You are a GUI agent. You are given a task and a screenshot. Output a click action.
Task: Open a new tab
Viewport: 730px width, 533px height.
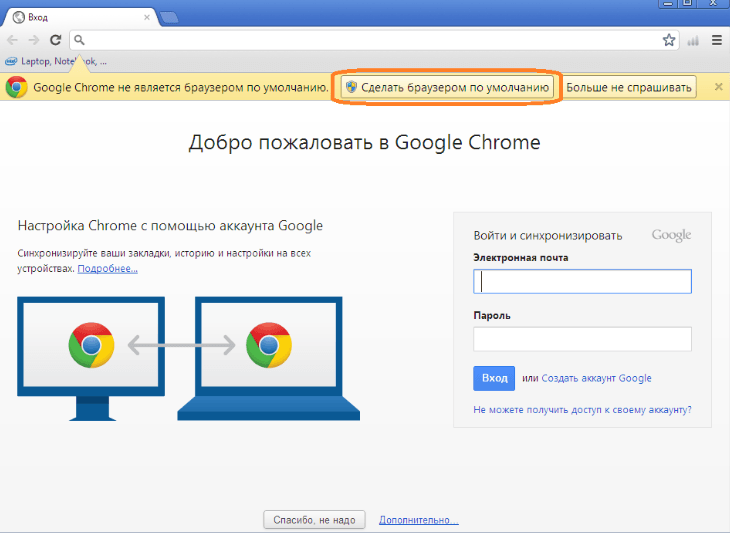pos(169,18)
